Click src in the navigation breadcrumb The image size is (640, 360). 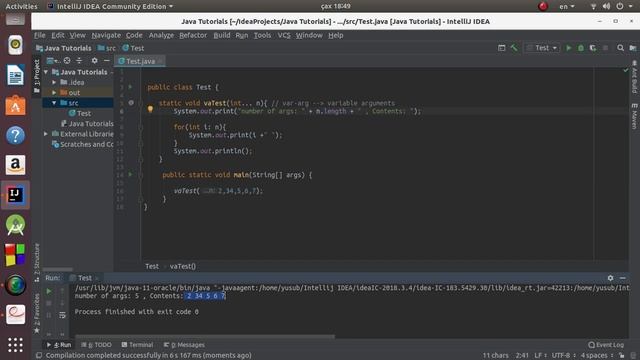[107, 48]
